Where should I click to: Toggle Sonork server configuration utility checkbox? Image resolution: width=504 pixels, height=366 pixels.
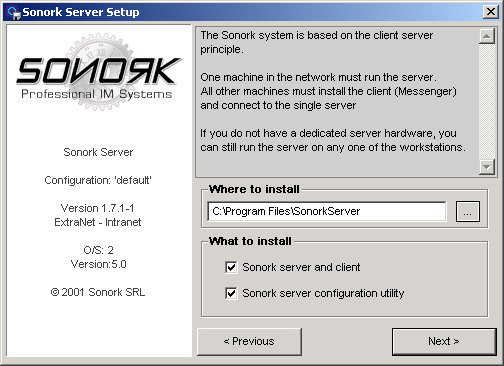pyautogui.click(x=231, y=293)
